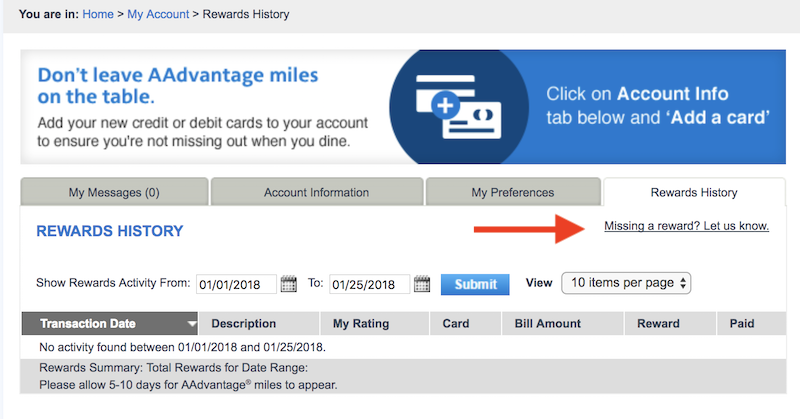Viewport: 800px width, 419px height.
Task: Click 'Add your new credit or debit cards' text
Action: [203, 132]
